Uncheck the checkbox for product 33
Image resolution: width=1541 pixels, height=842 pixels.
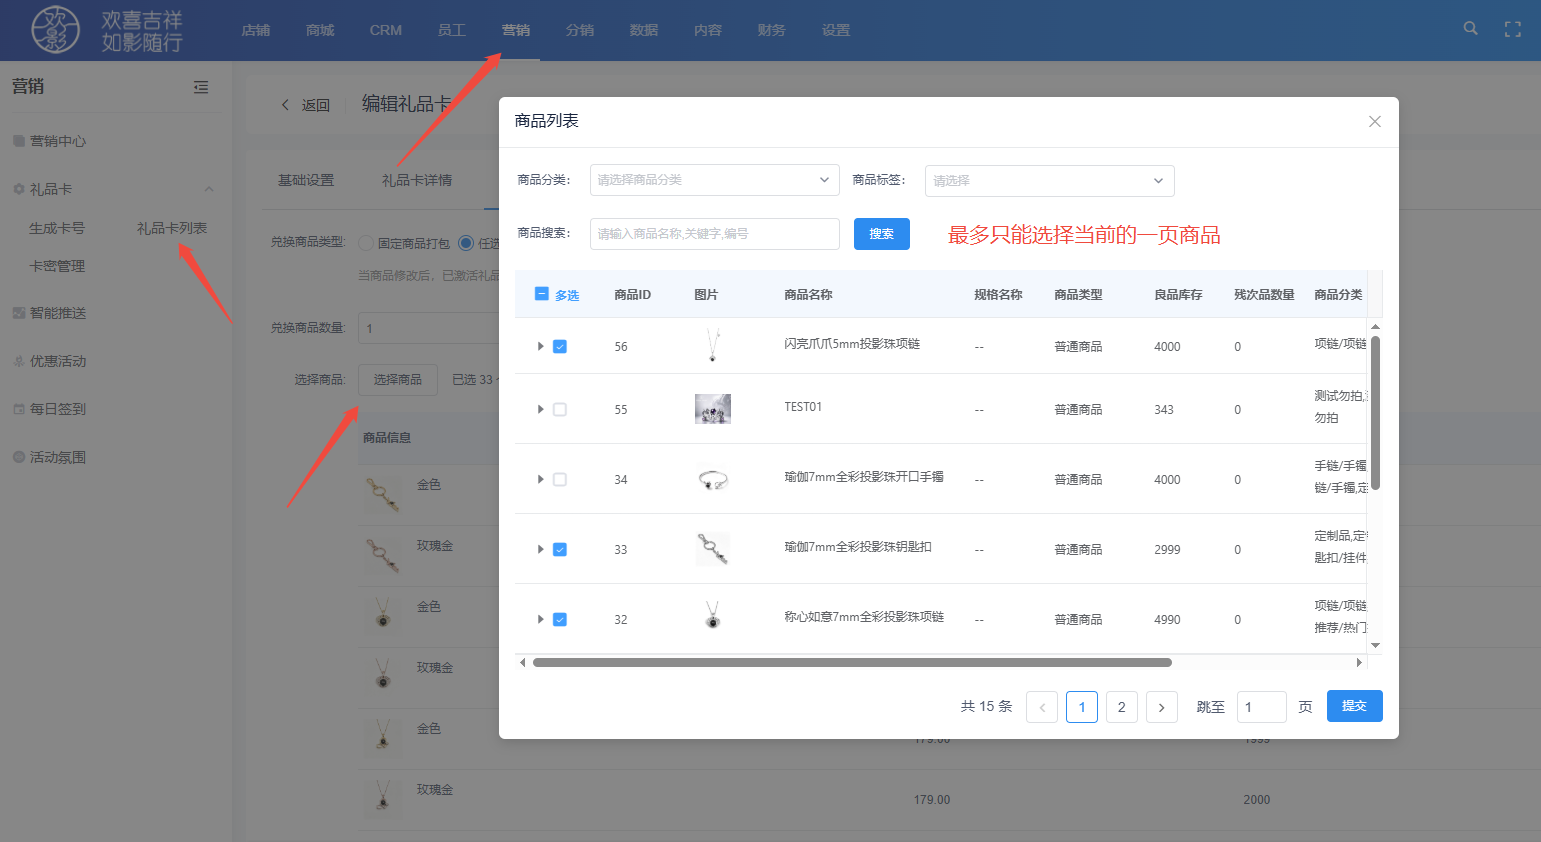(560, 550)
